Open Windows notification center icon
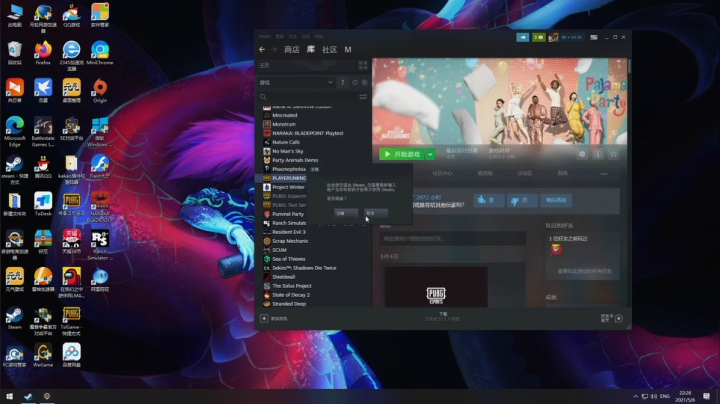 [706, 396]
